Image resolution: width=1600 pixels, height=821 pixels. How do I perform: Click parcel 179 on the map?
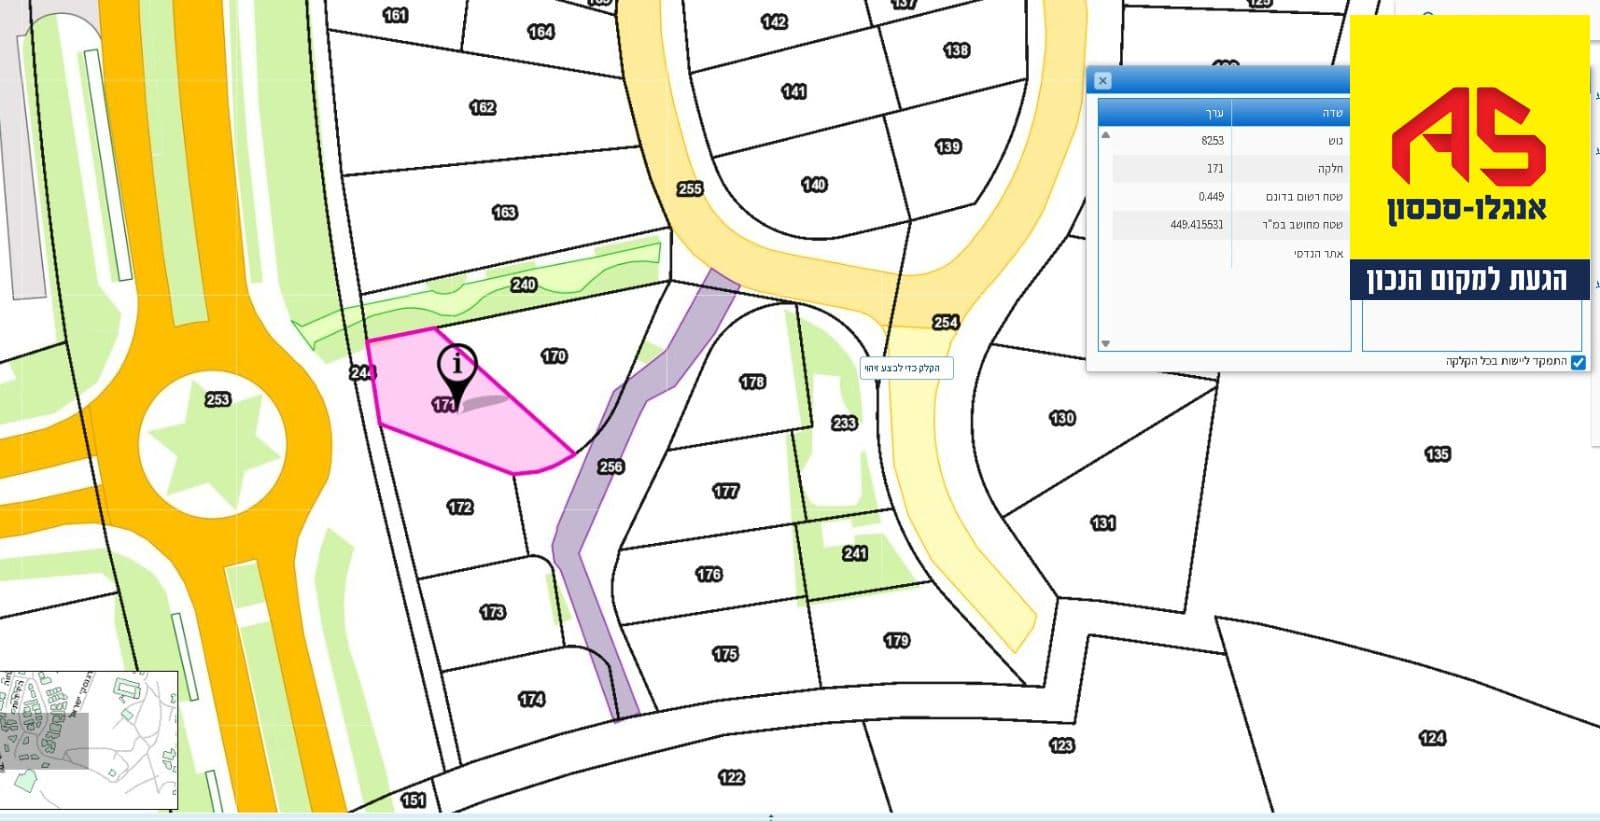[x=896, y=640]
